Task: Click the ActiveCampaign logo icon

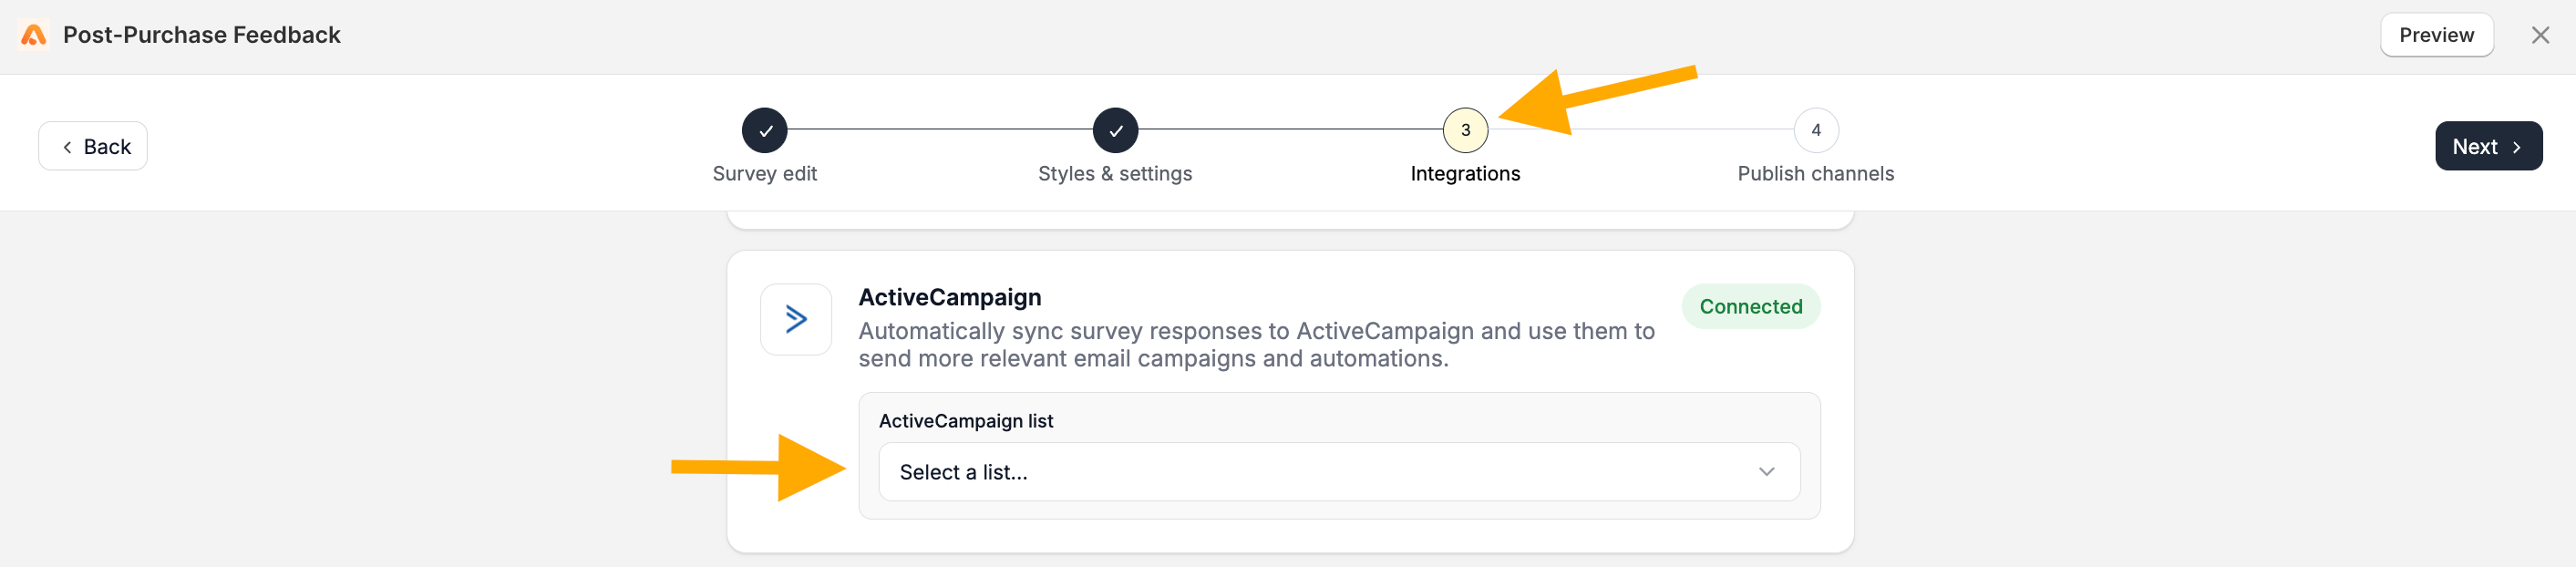Action: (796, 320)
